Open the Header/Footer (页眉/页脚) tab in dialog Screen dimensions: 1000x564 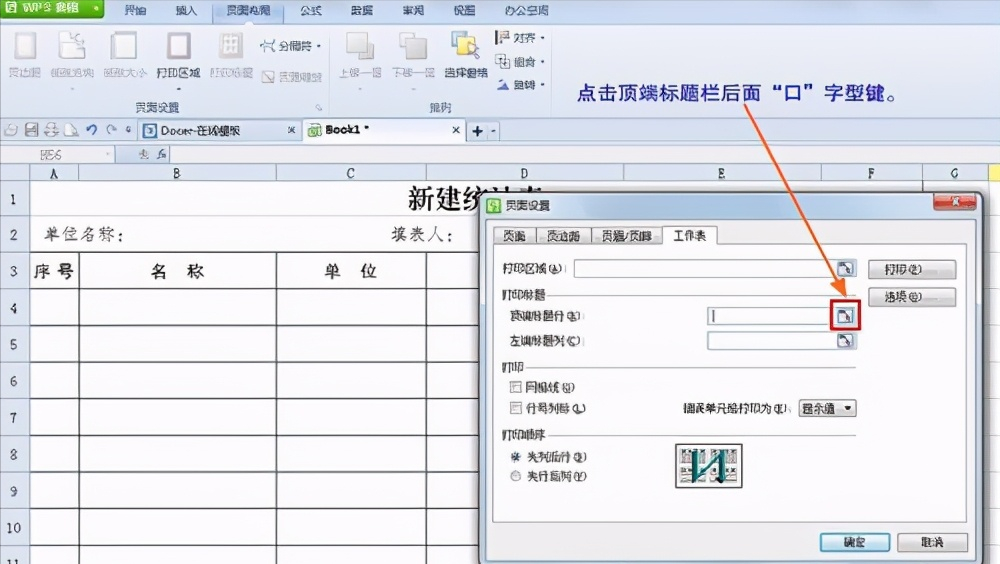pyautogui.click(x=626, y=236)
